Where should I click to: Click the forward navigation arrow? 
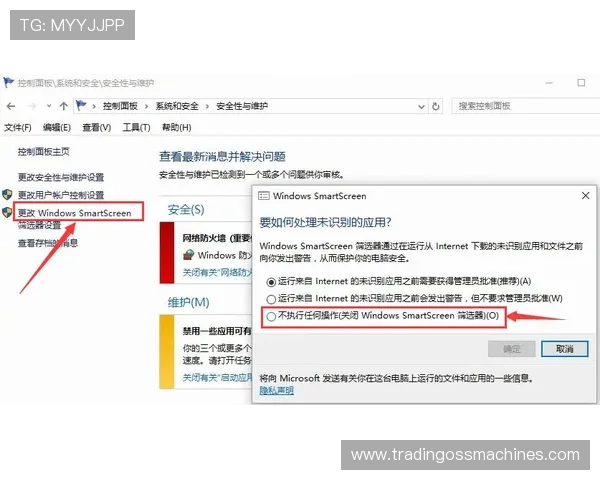click(x=33, y=106)
